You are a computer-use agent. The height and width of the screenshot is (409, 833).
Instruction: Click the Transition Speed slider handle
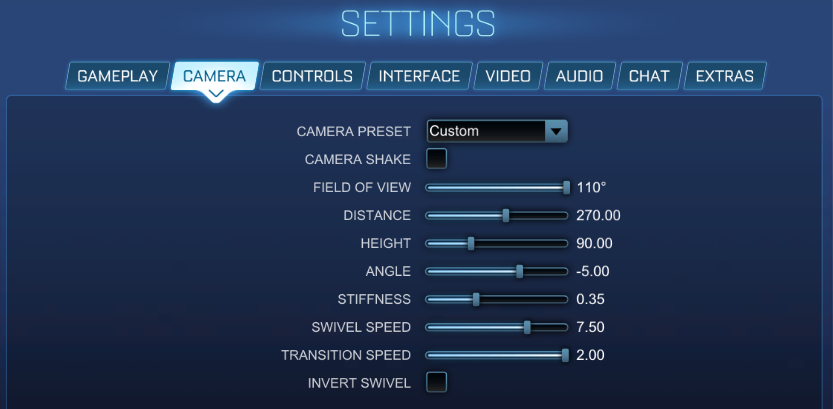[x=565, y=355]
